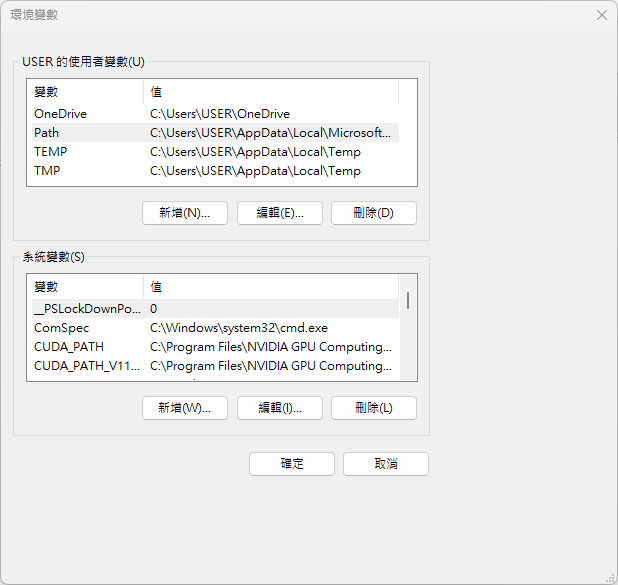Close the 環境變數 dialog window
Viewport: 618px width, 585px height.
[601, 15]
